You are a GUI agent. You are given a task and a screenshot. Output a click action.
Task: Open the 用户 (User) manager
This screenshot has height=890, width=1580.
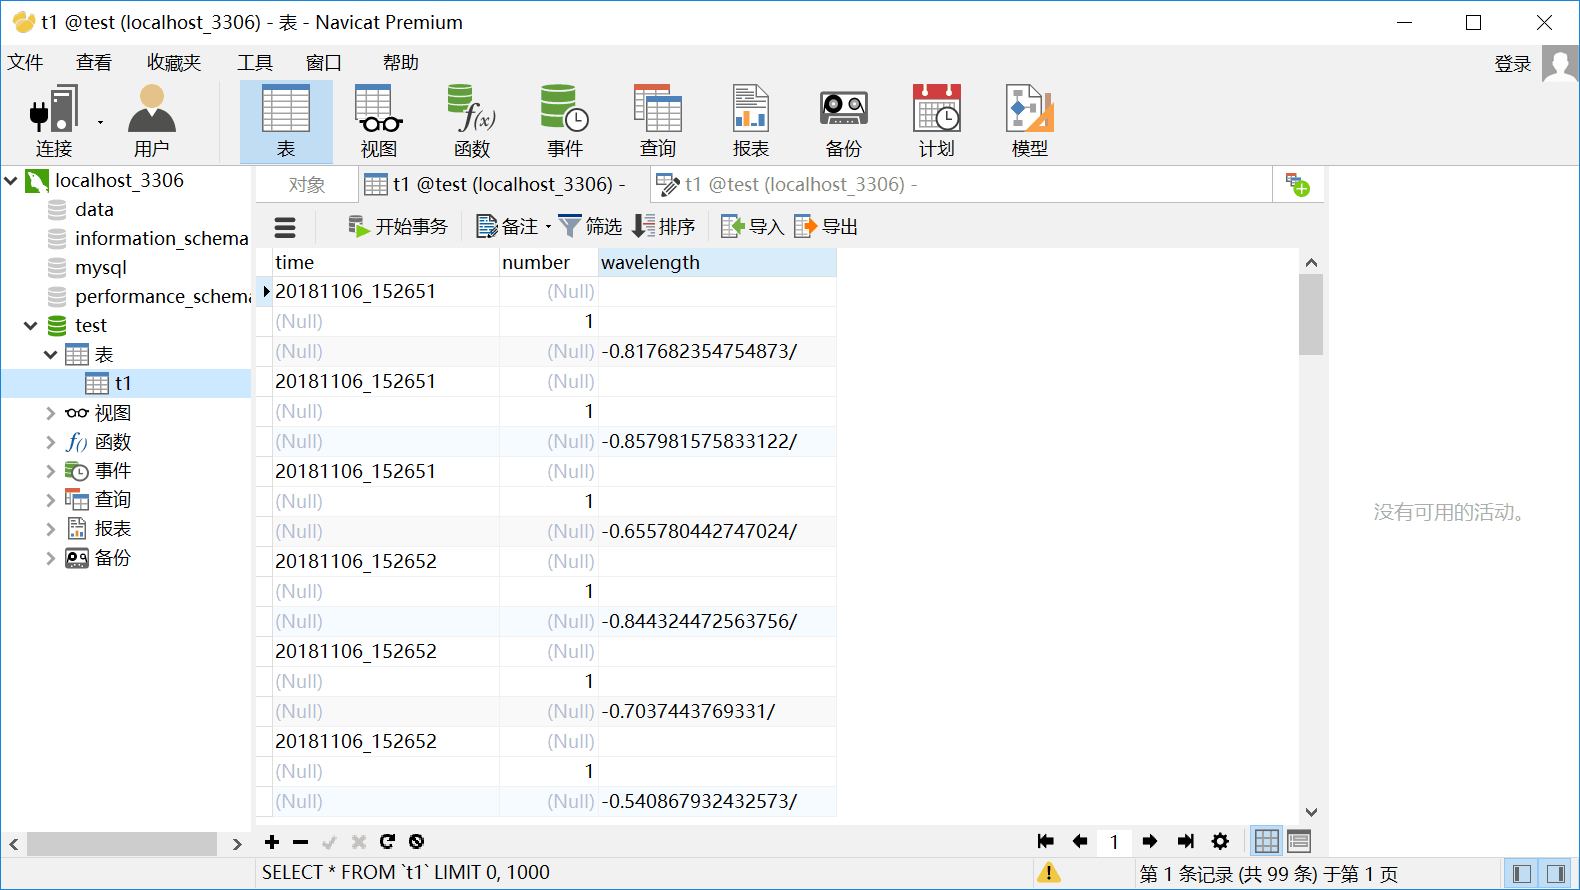coord(151,121)
